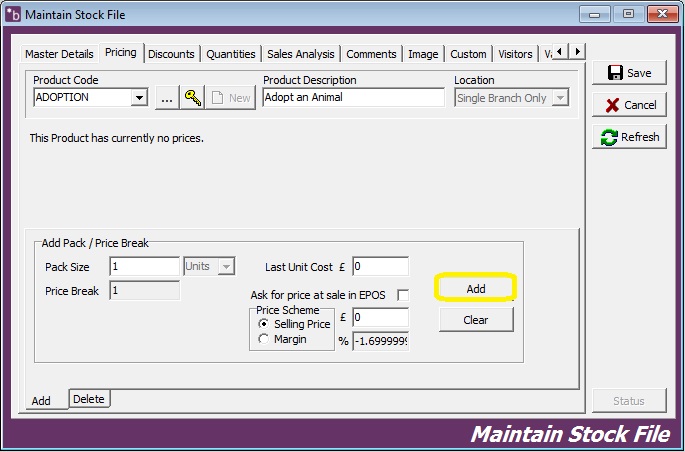Select the Selling Price radio option
The width and height of the screenshot is (685, 452).
(264, 324)
